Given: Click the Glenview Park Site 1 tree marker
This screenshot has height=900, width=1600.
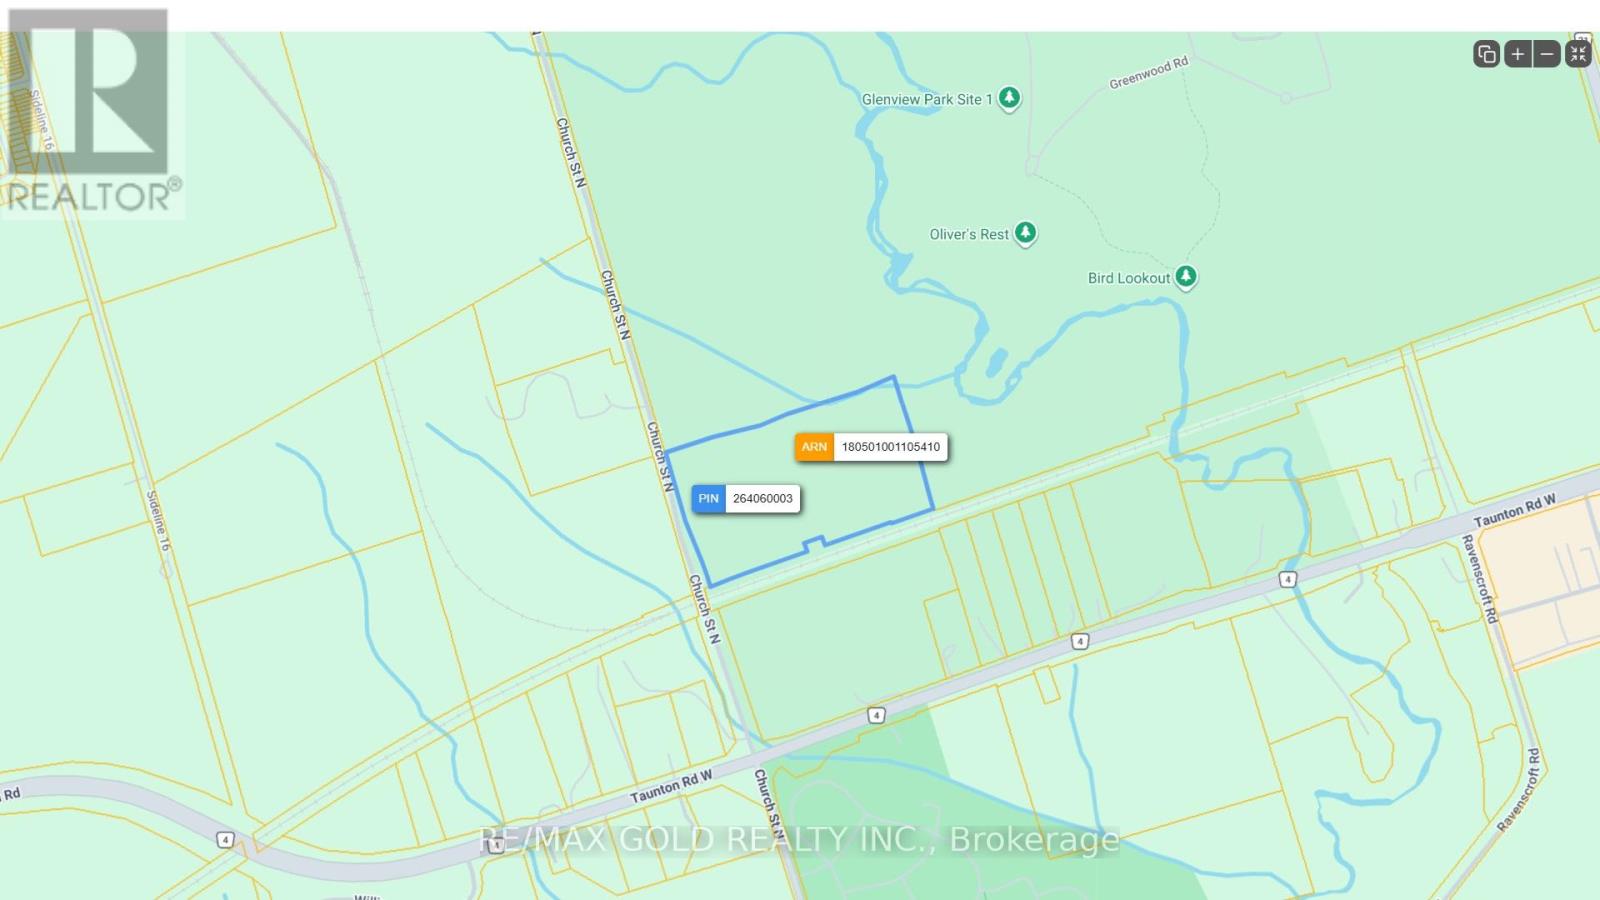Looking at the screenshot, I should (x=1010, y=98).
